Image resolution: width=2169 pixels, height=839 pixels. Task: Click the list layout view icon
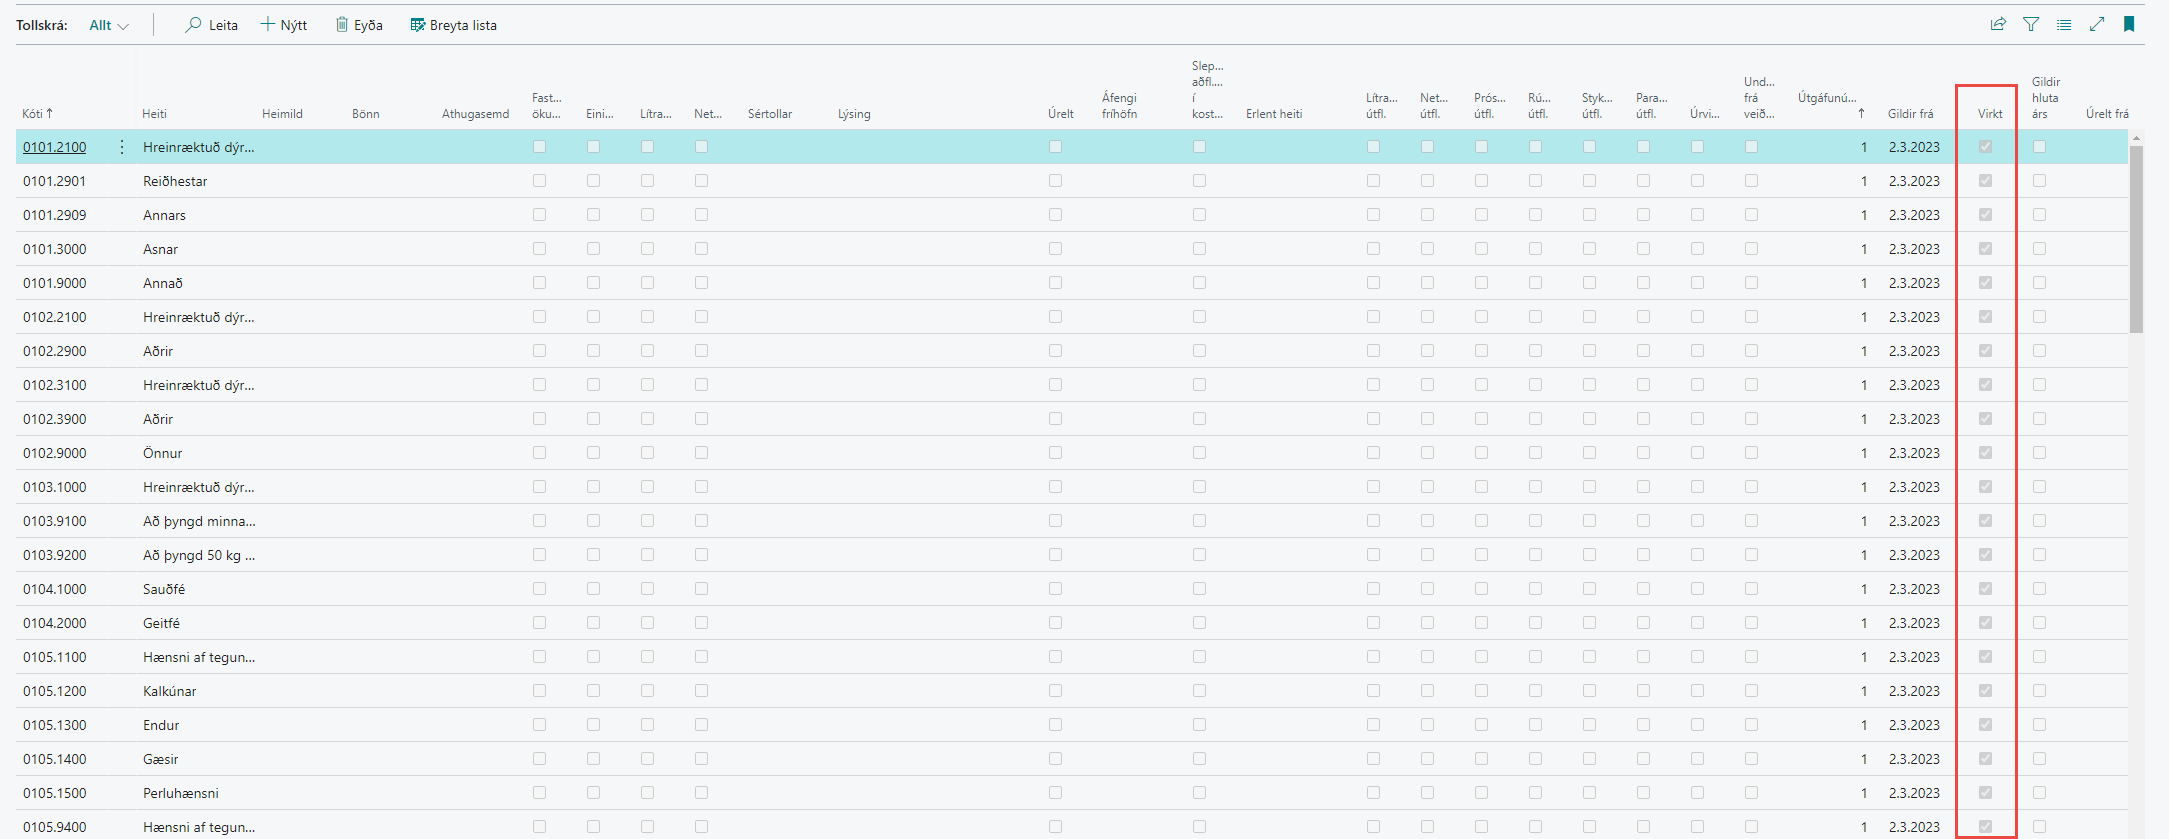tap(2064, 25)
